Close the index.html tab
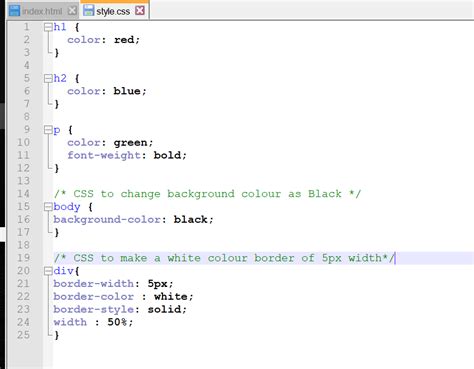 pos(72,11)
